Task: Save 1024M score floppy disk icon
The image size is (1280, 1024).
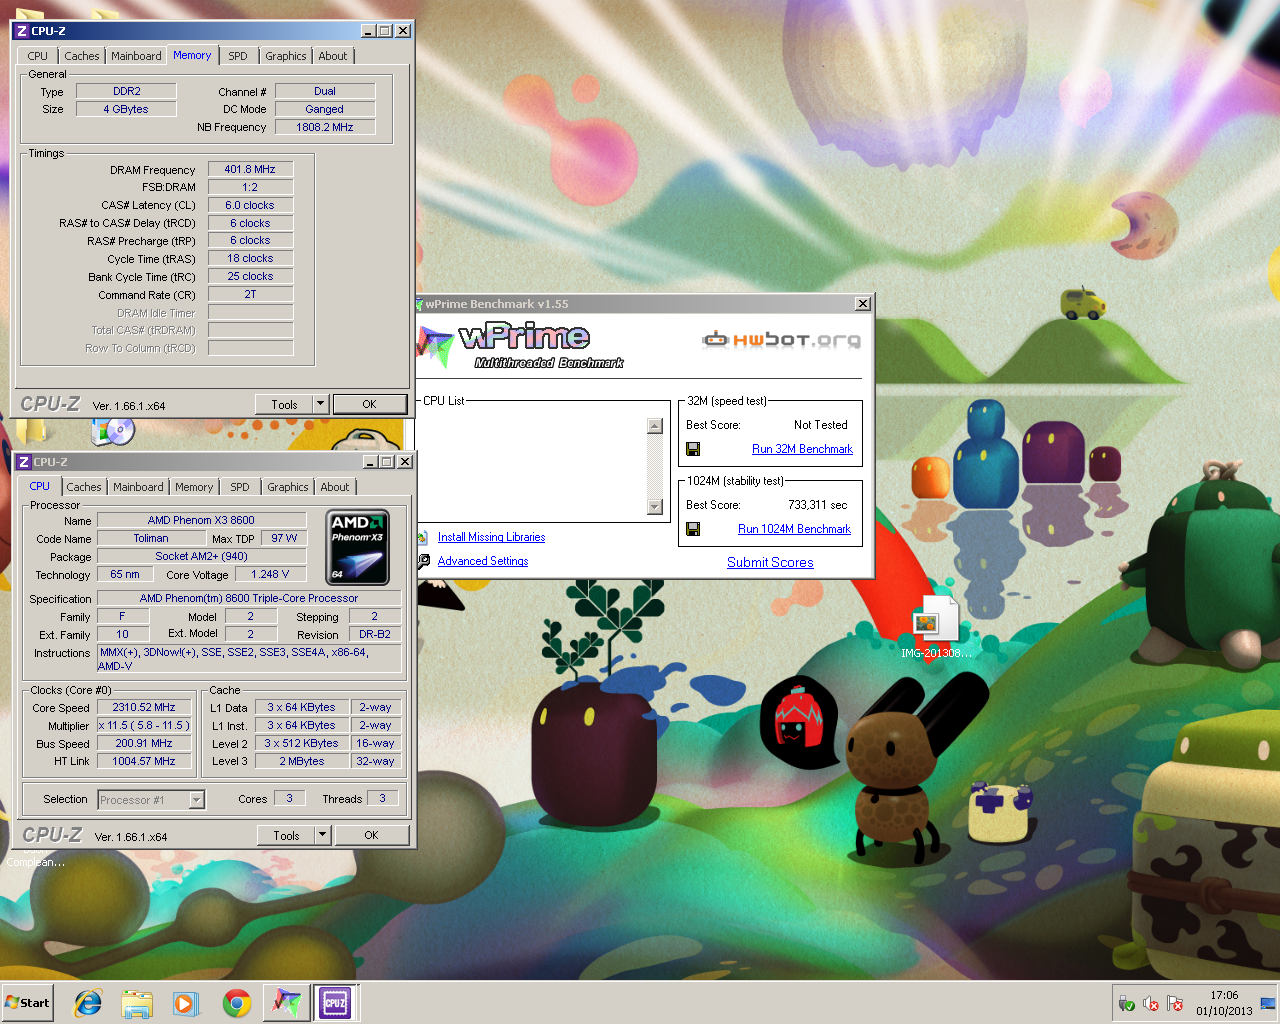Action: pos(693,529)
